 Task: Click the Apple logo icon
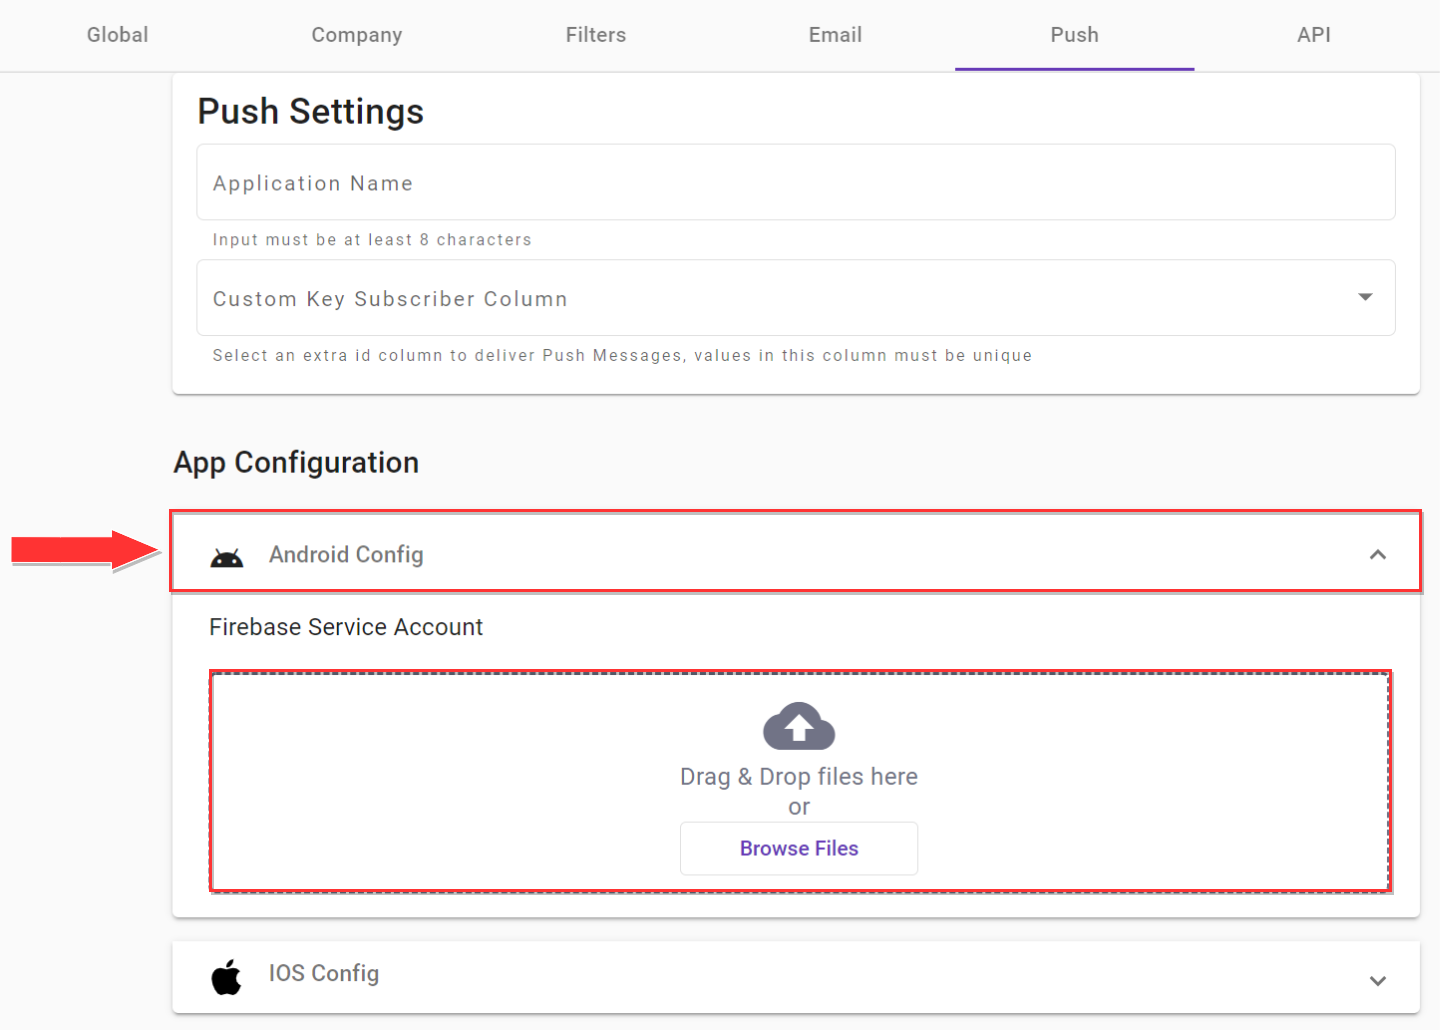coord(227,977)
